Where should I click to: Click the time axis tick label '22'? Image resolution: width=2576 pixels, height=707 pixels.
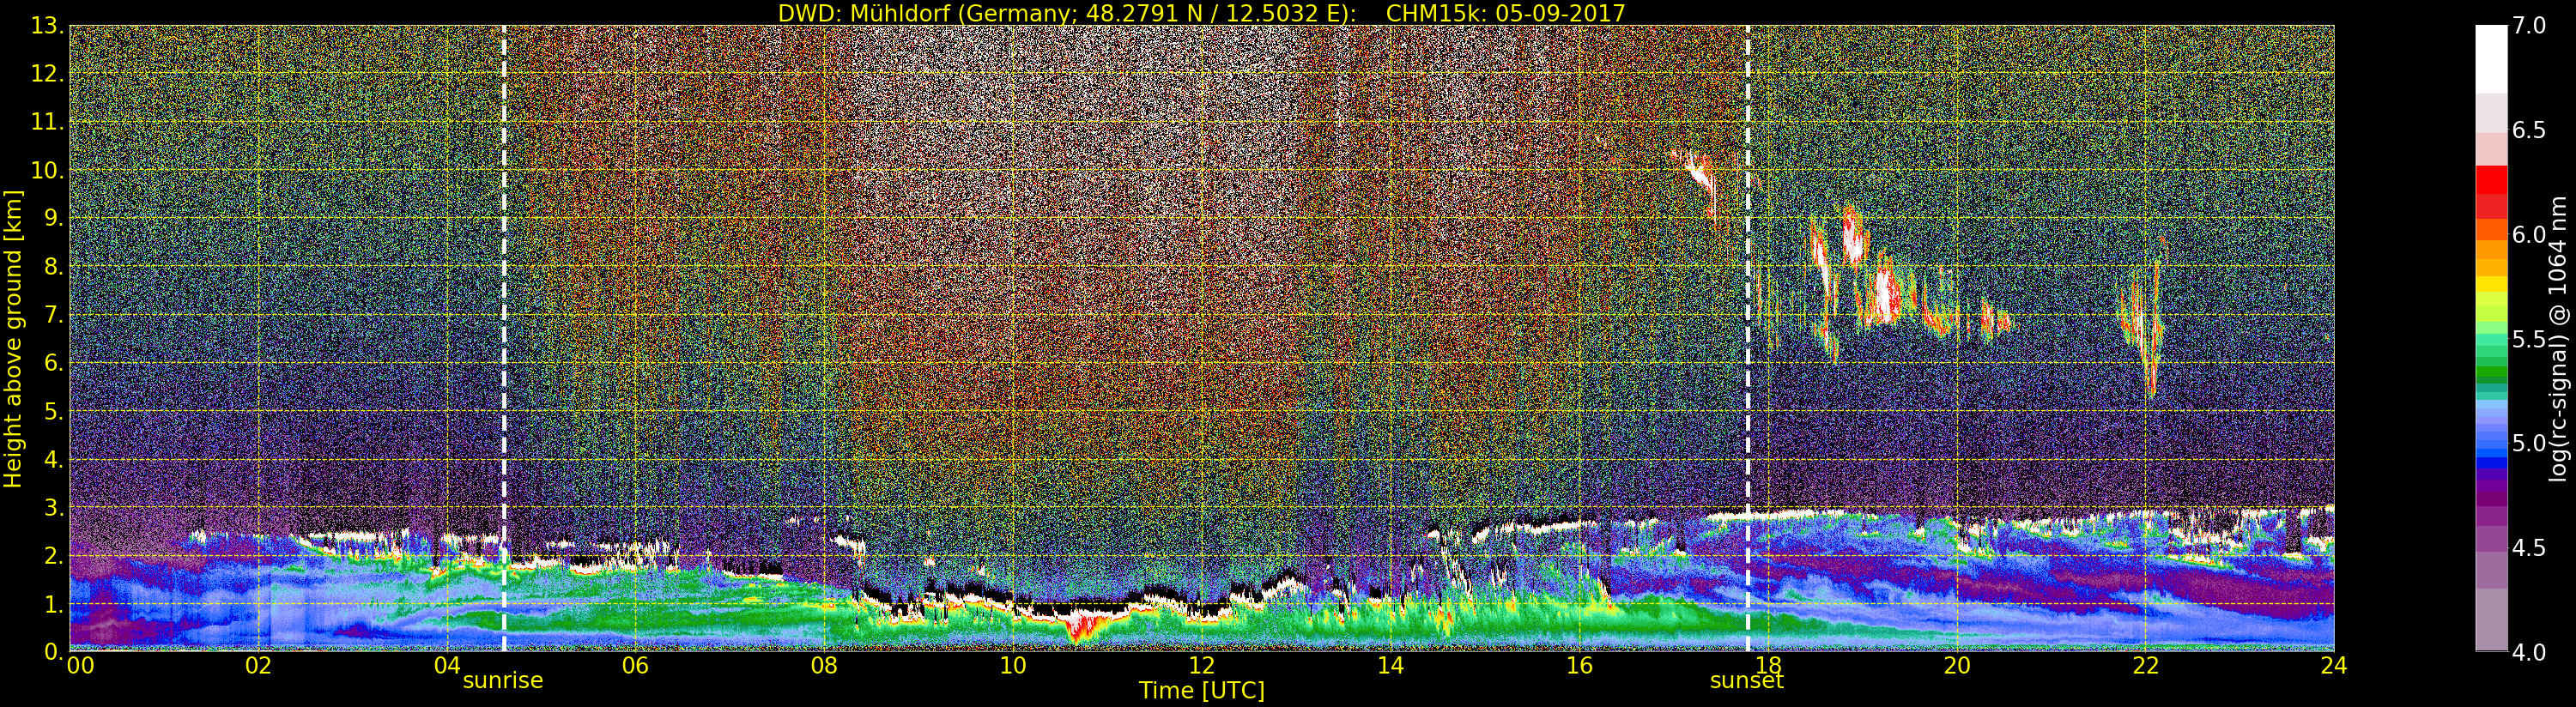(x=2145, y=665)
